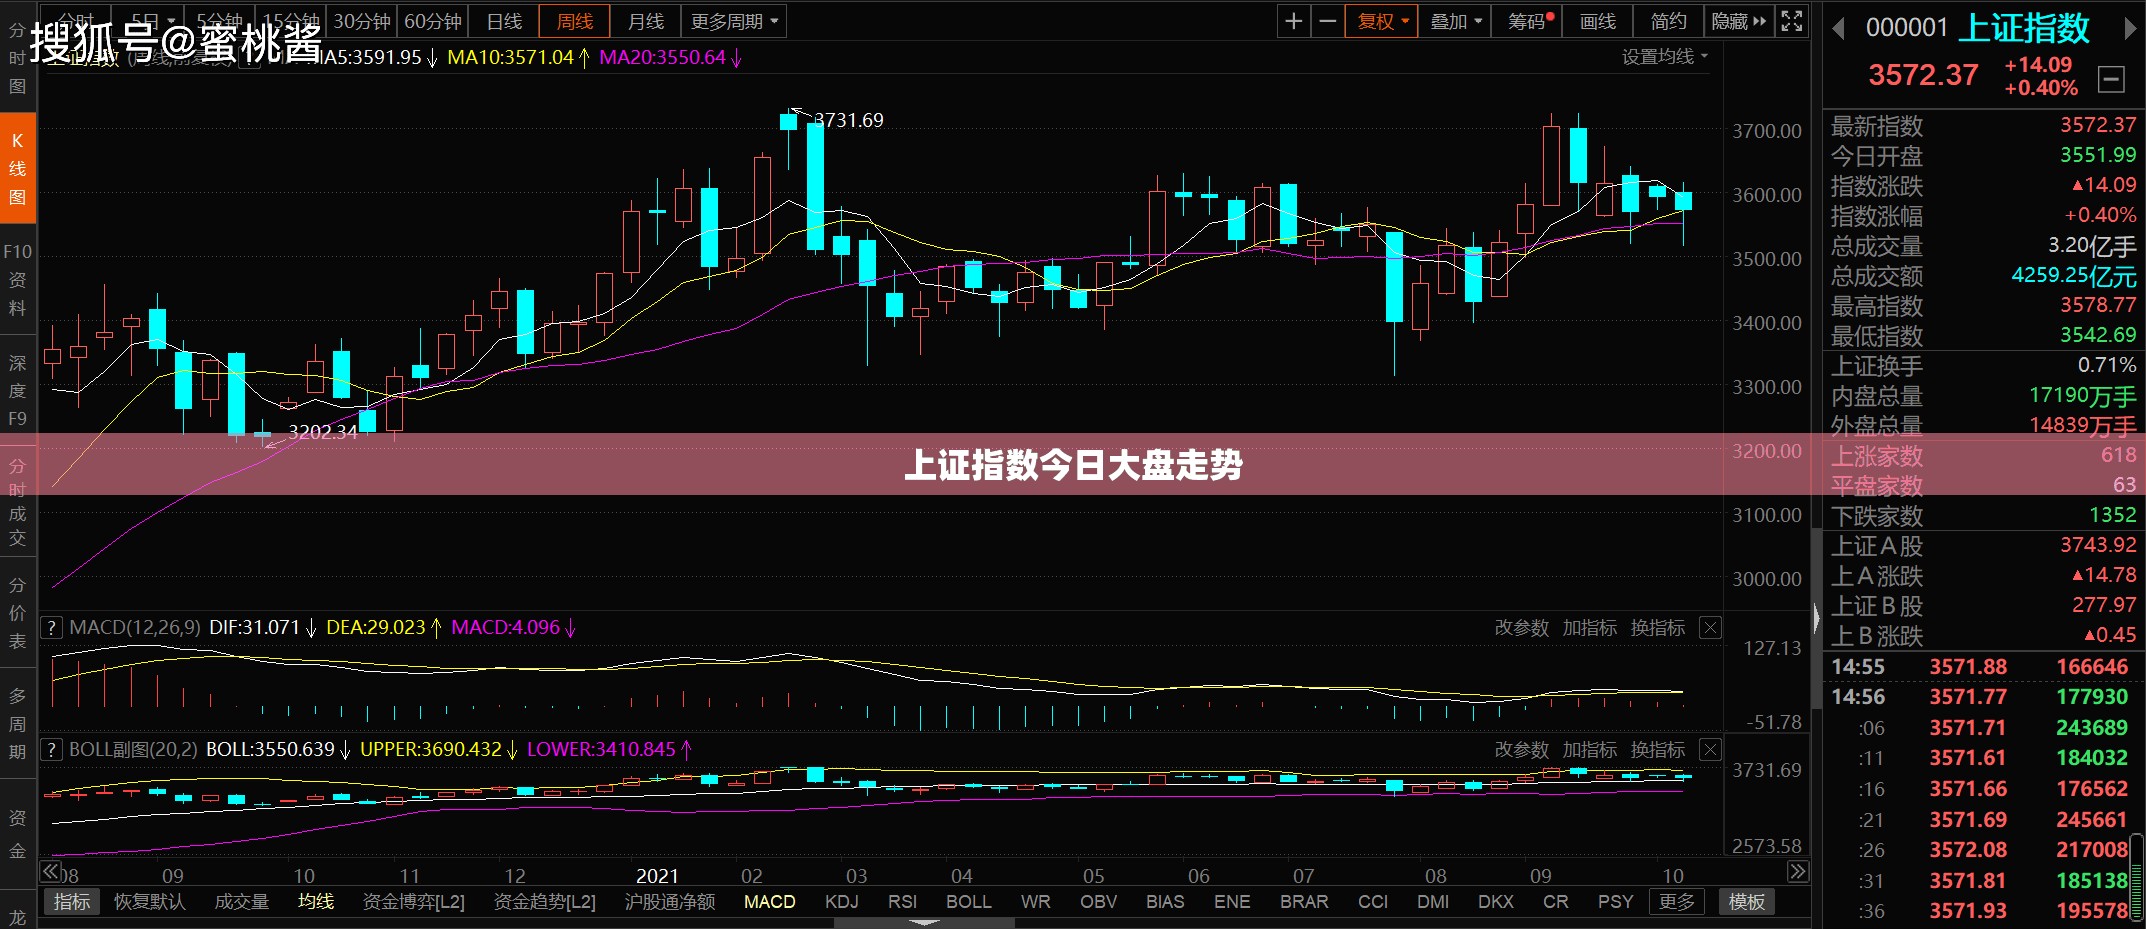
Task: Toggle the 成交量 volume indicator
Action: 242,902
